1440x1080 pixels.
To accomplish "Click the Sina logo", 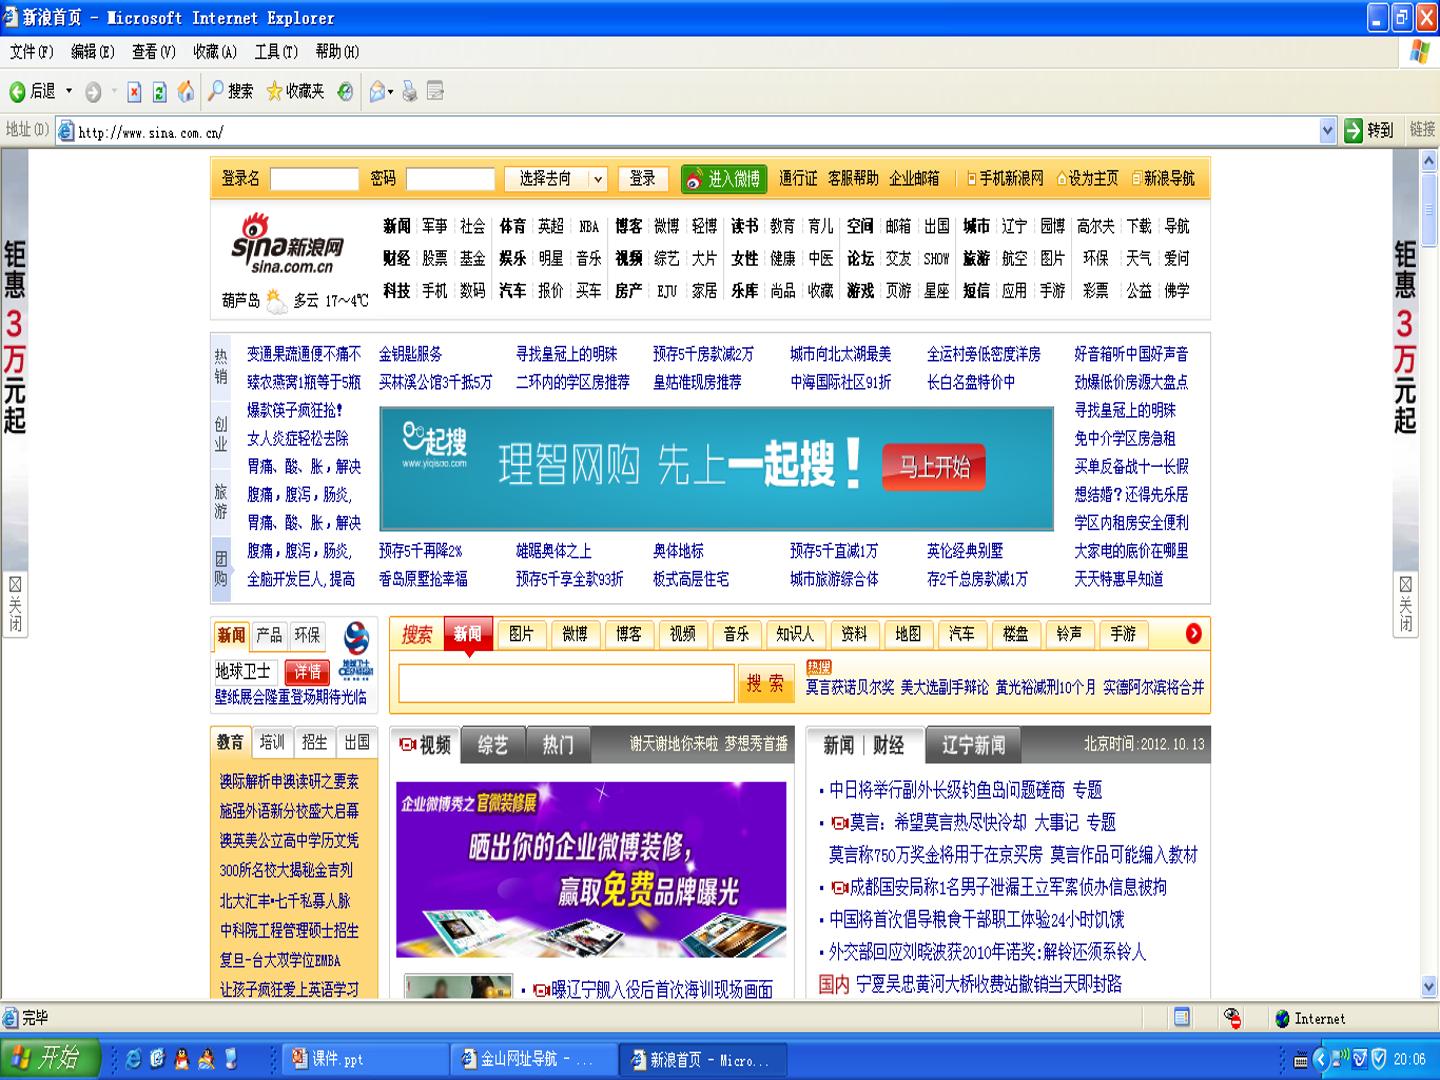I will [x=288, y=243].
